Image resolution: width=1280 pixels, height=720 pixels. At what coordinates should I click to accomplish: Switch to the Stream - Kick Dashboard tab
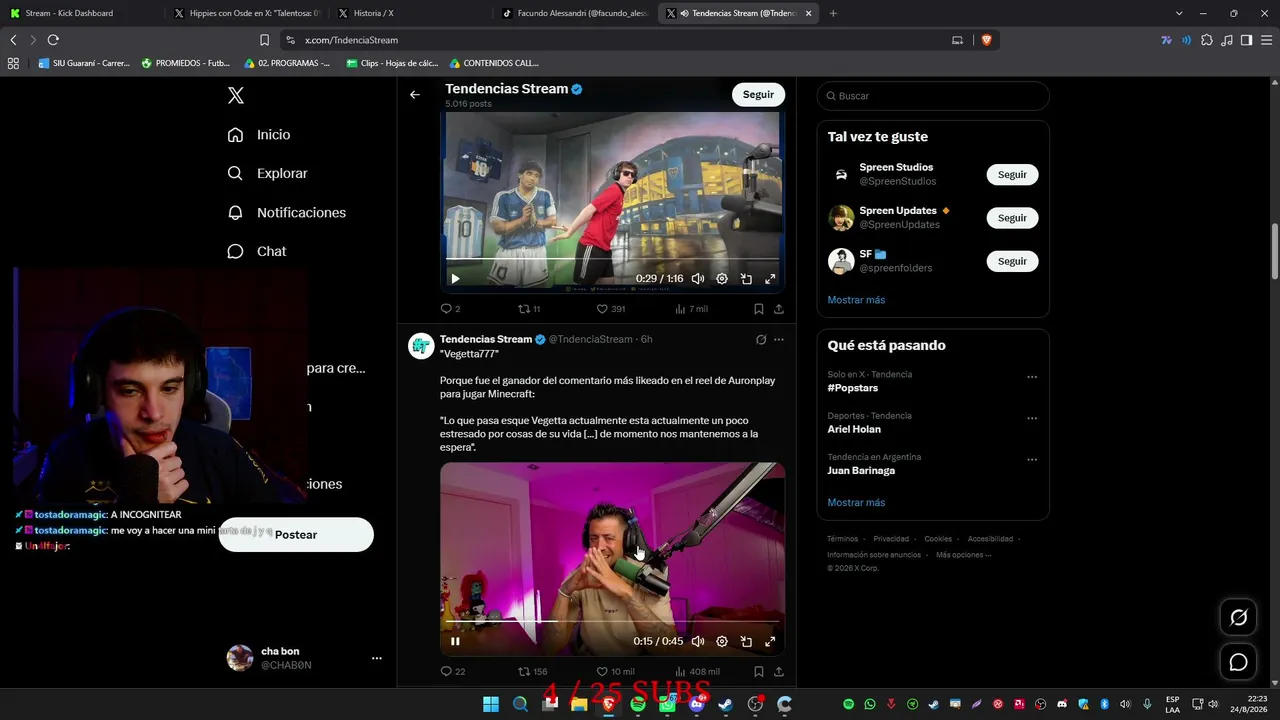[80, 13]
